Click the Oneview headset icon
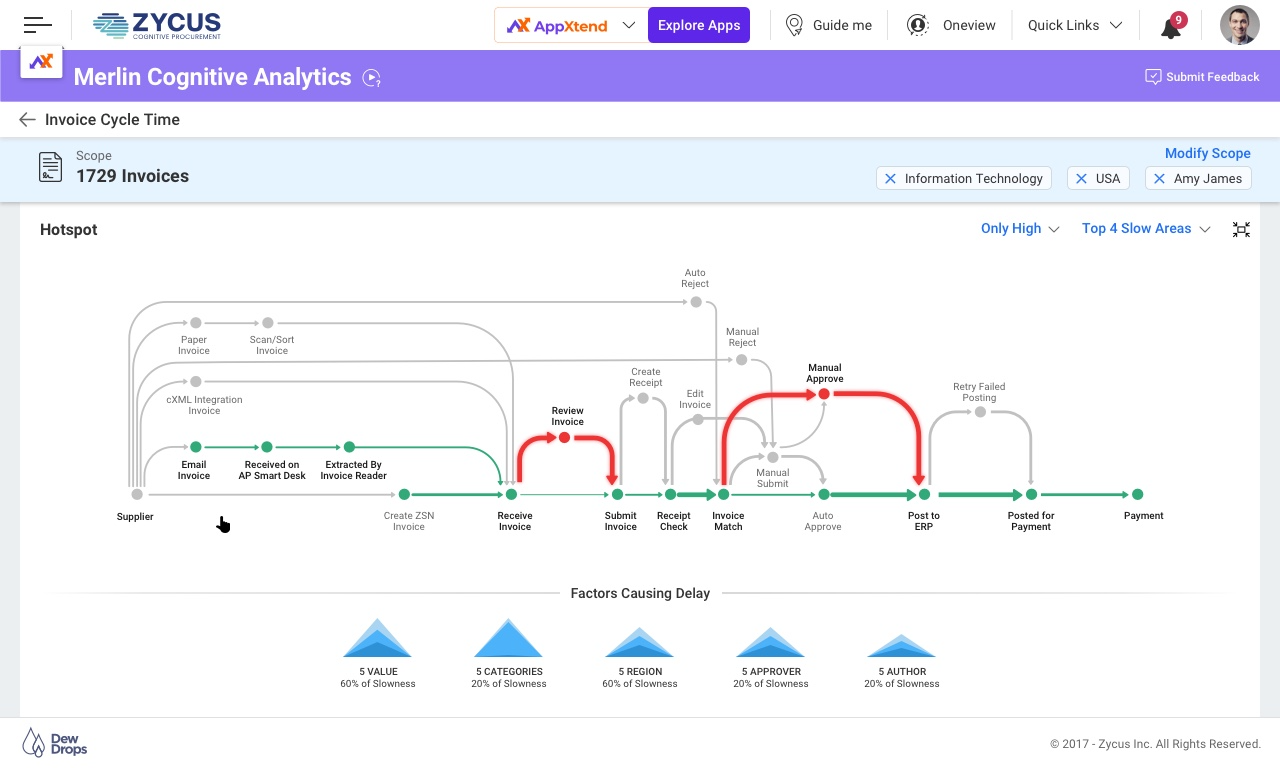 (x=917, y=25)
